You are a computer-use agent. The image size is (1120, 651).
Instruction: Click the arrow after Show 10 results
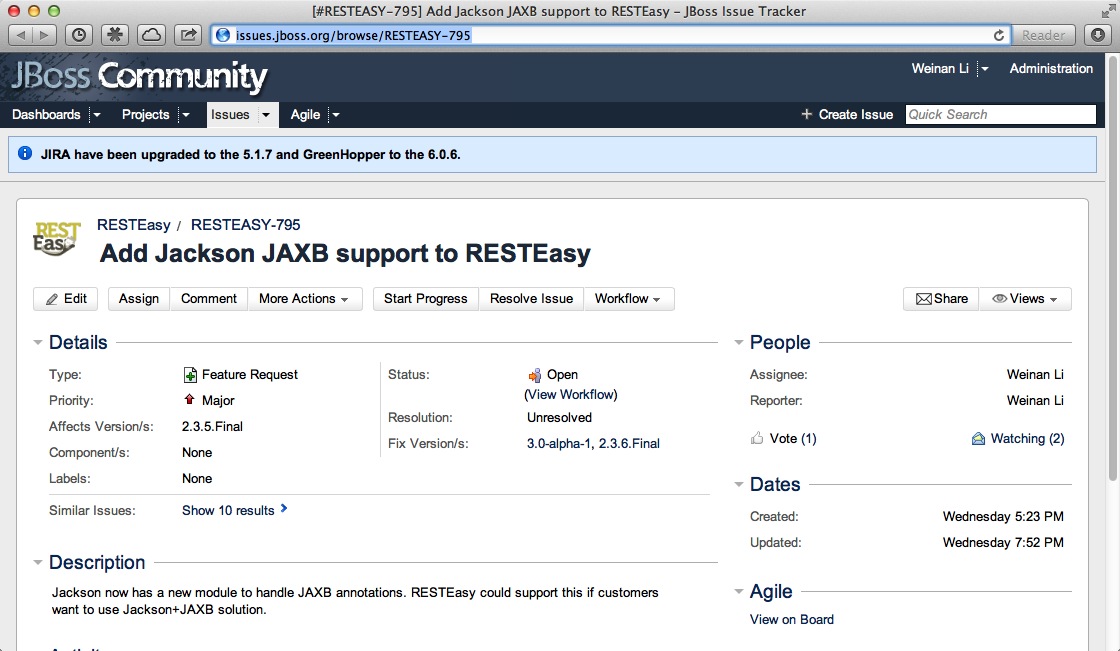point(284,509)
